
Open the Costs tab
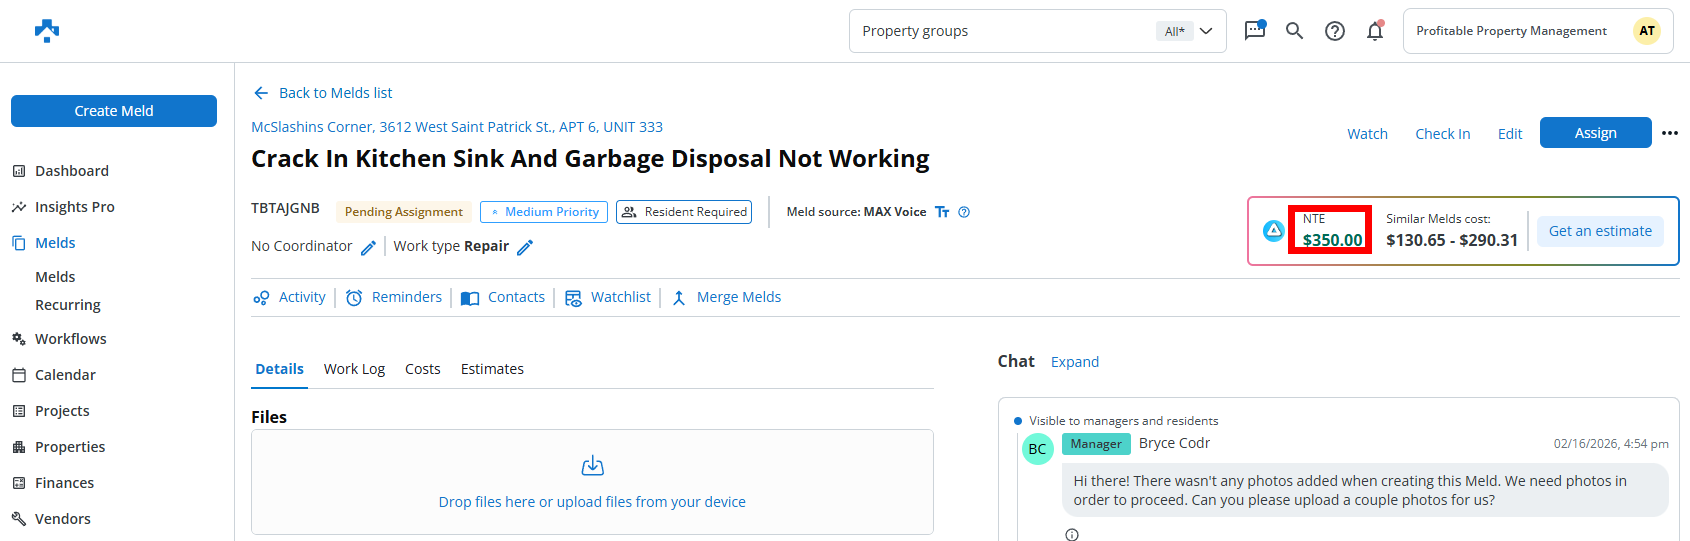pyautogui.click(x=422, y=369)
